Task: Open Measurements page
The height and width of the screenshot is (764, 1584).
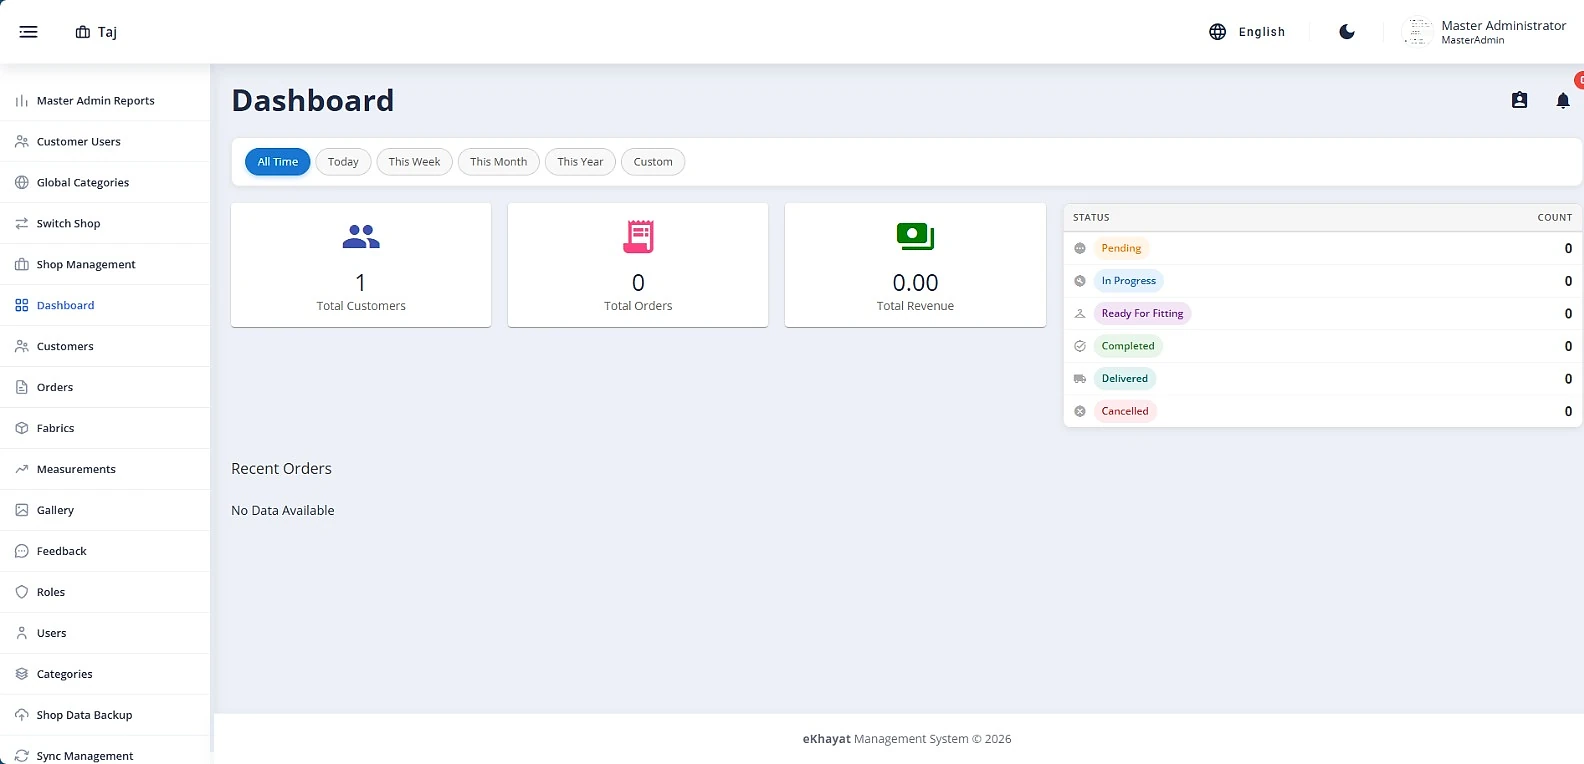Action: (x=105, y=470)
